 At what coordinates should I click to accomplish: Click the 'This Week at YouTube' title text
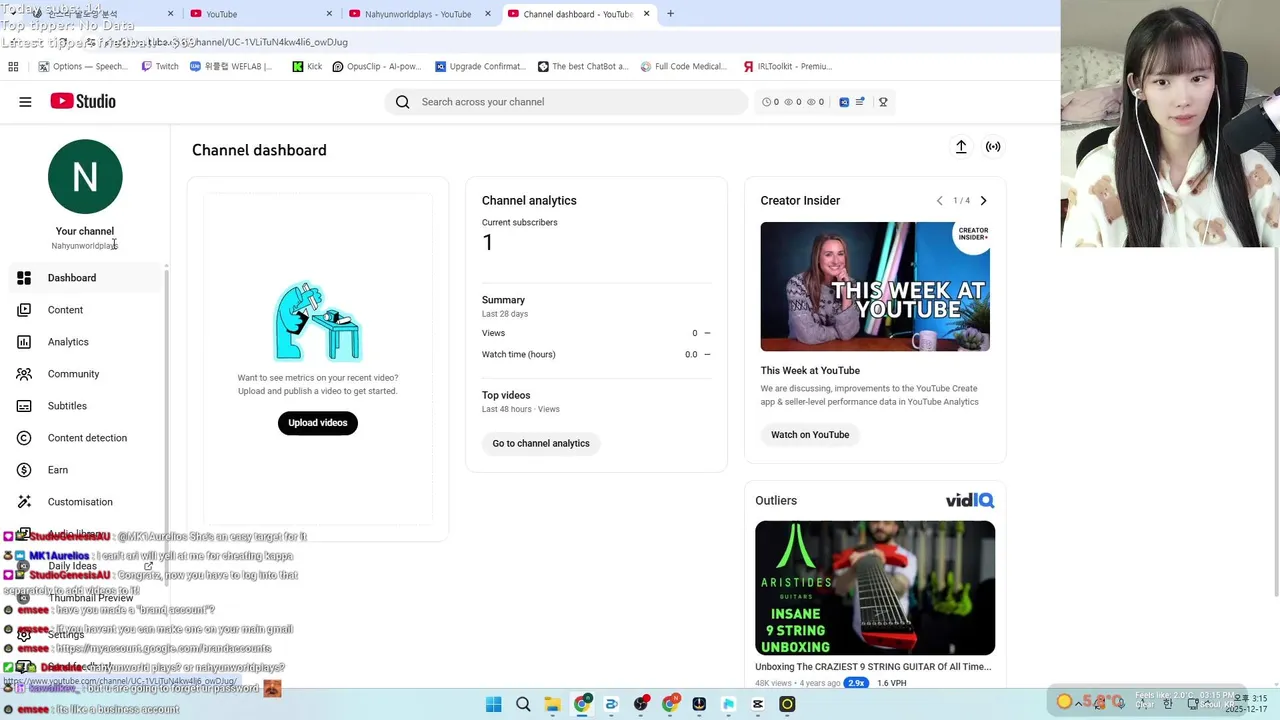(810, 371)
